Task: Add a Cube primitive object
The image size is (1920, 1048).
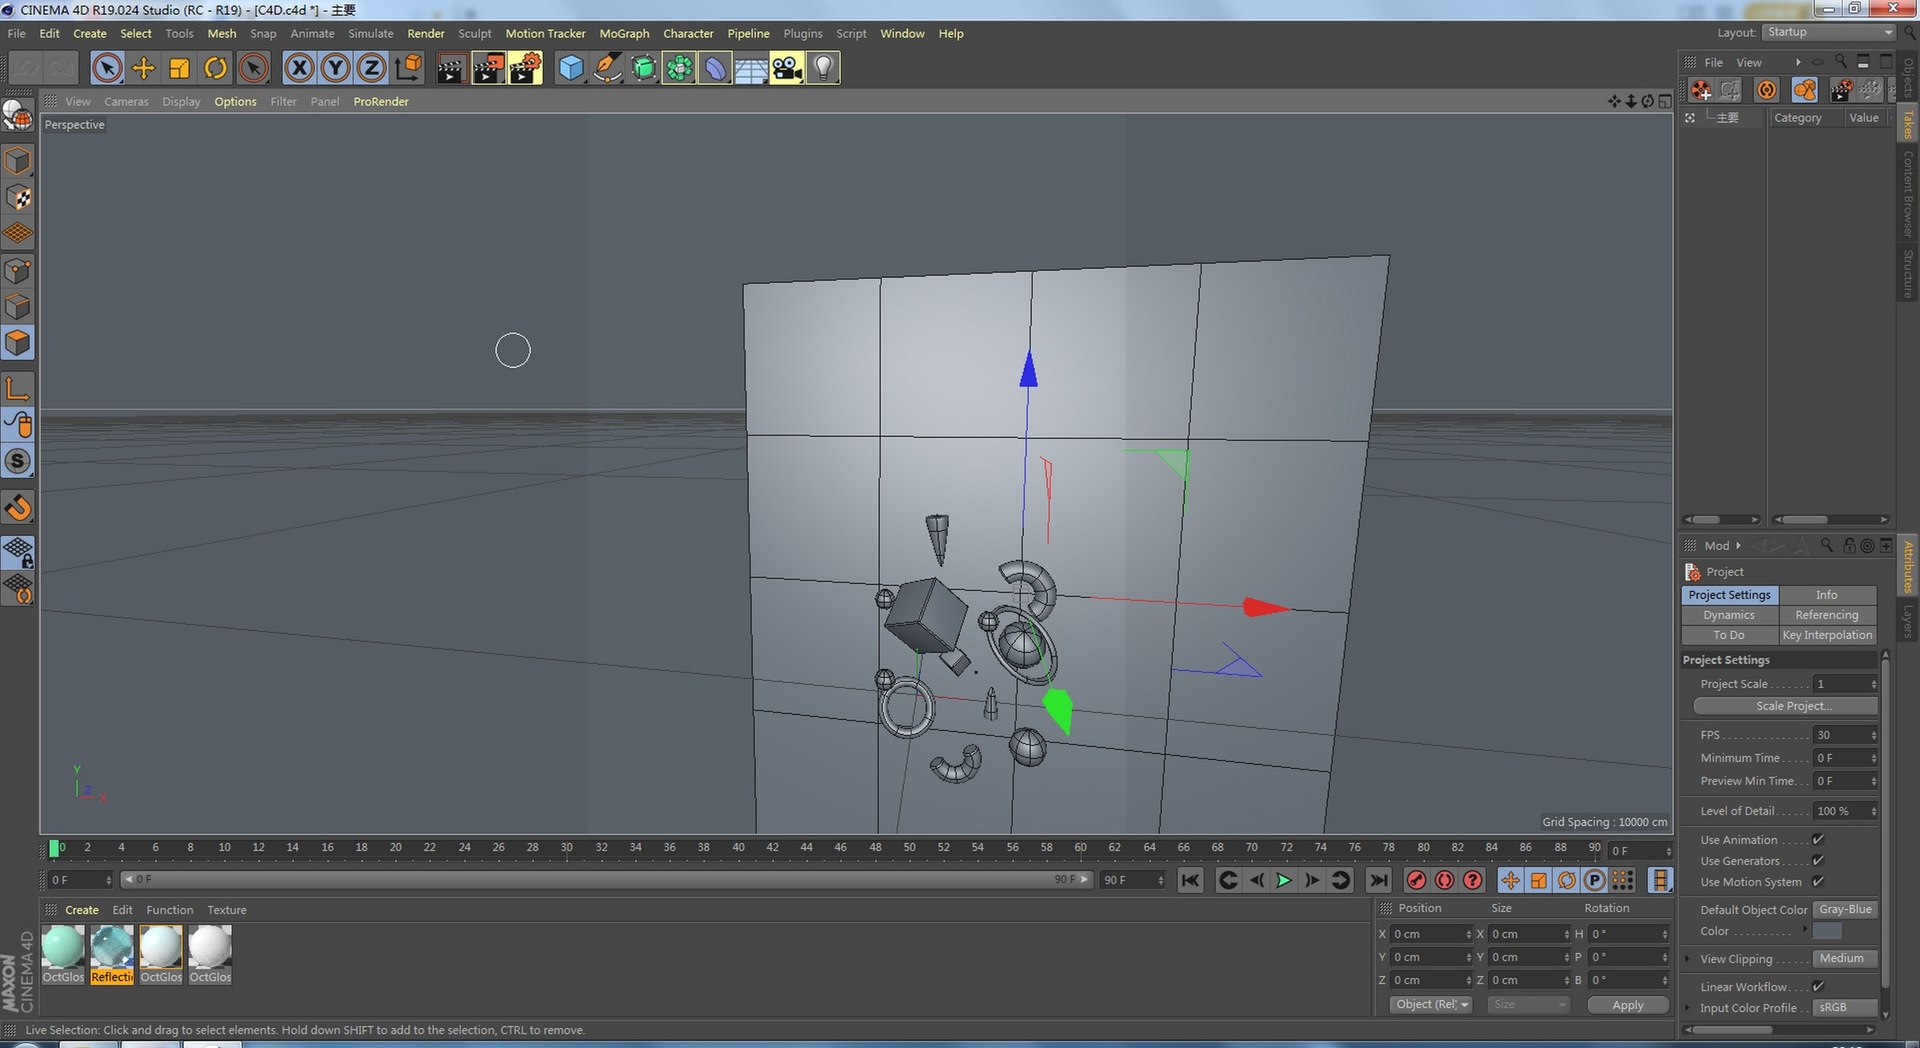Action: tap(571, 68)
